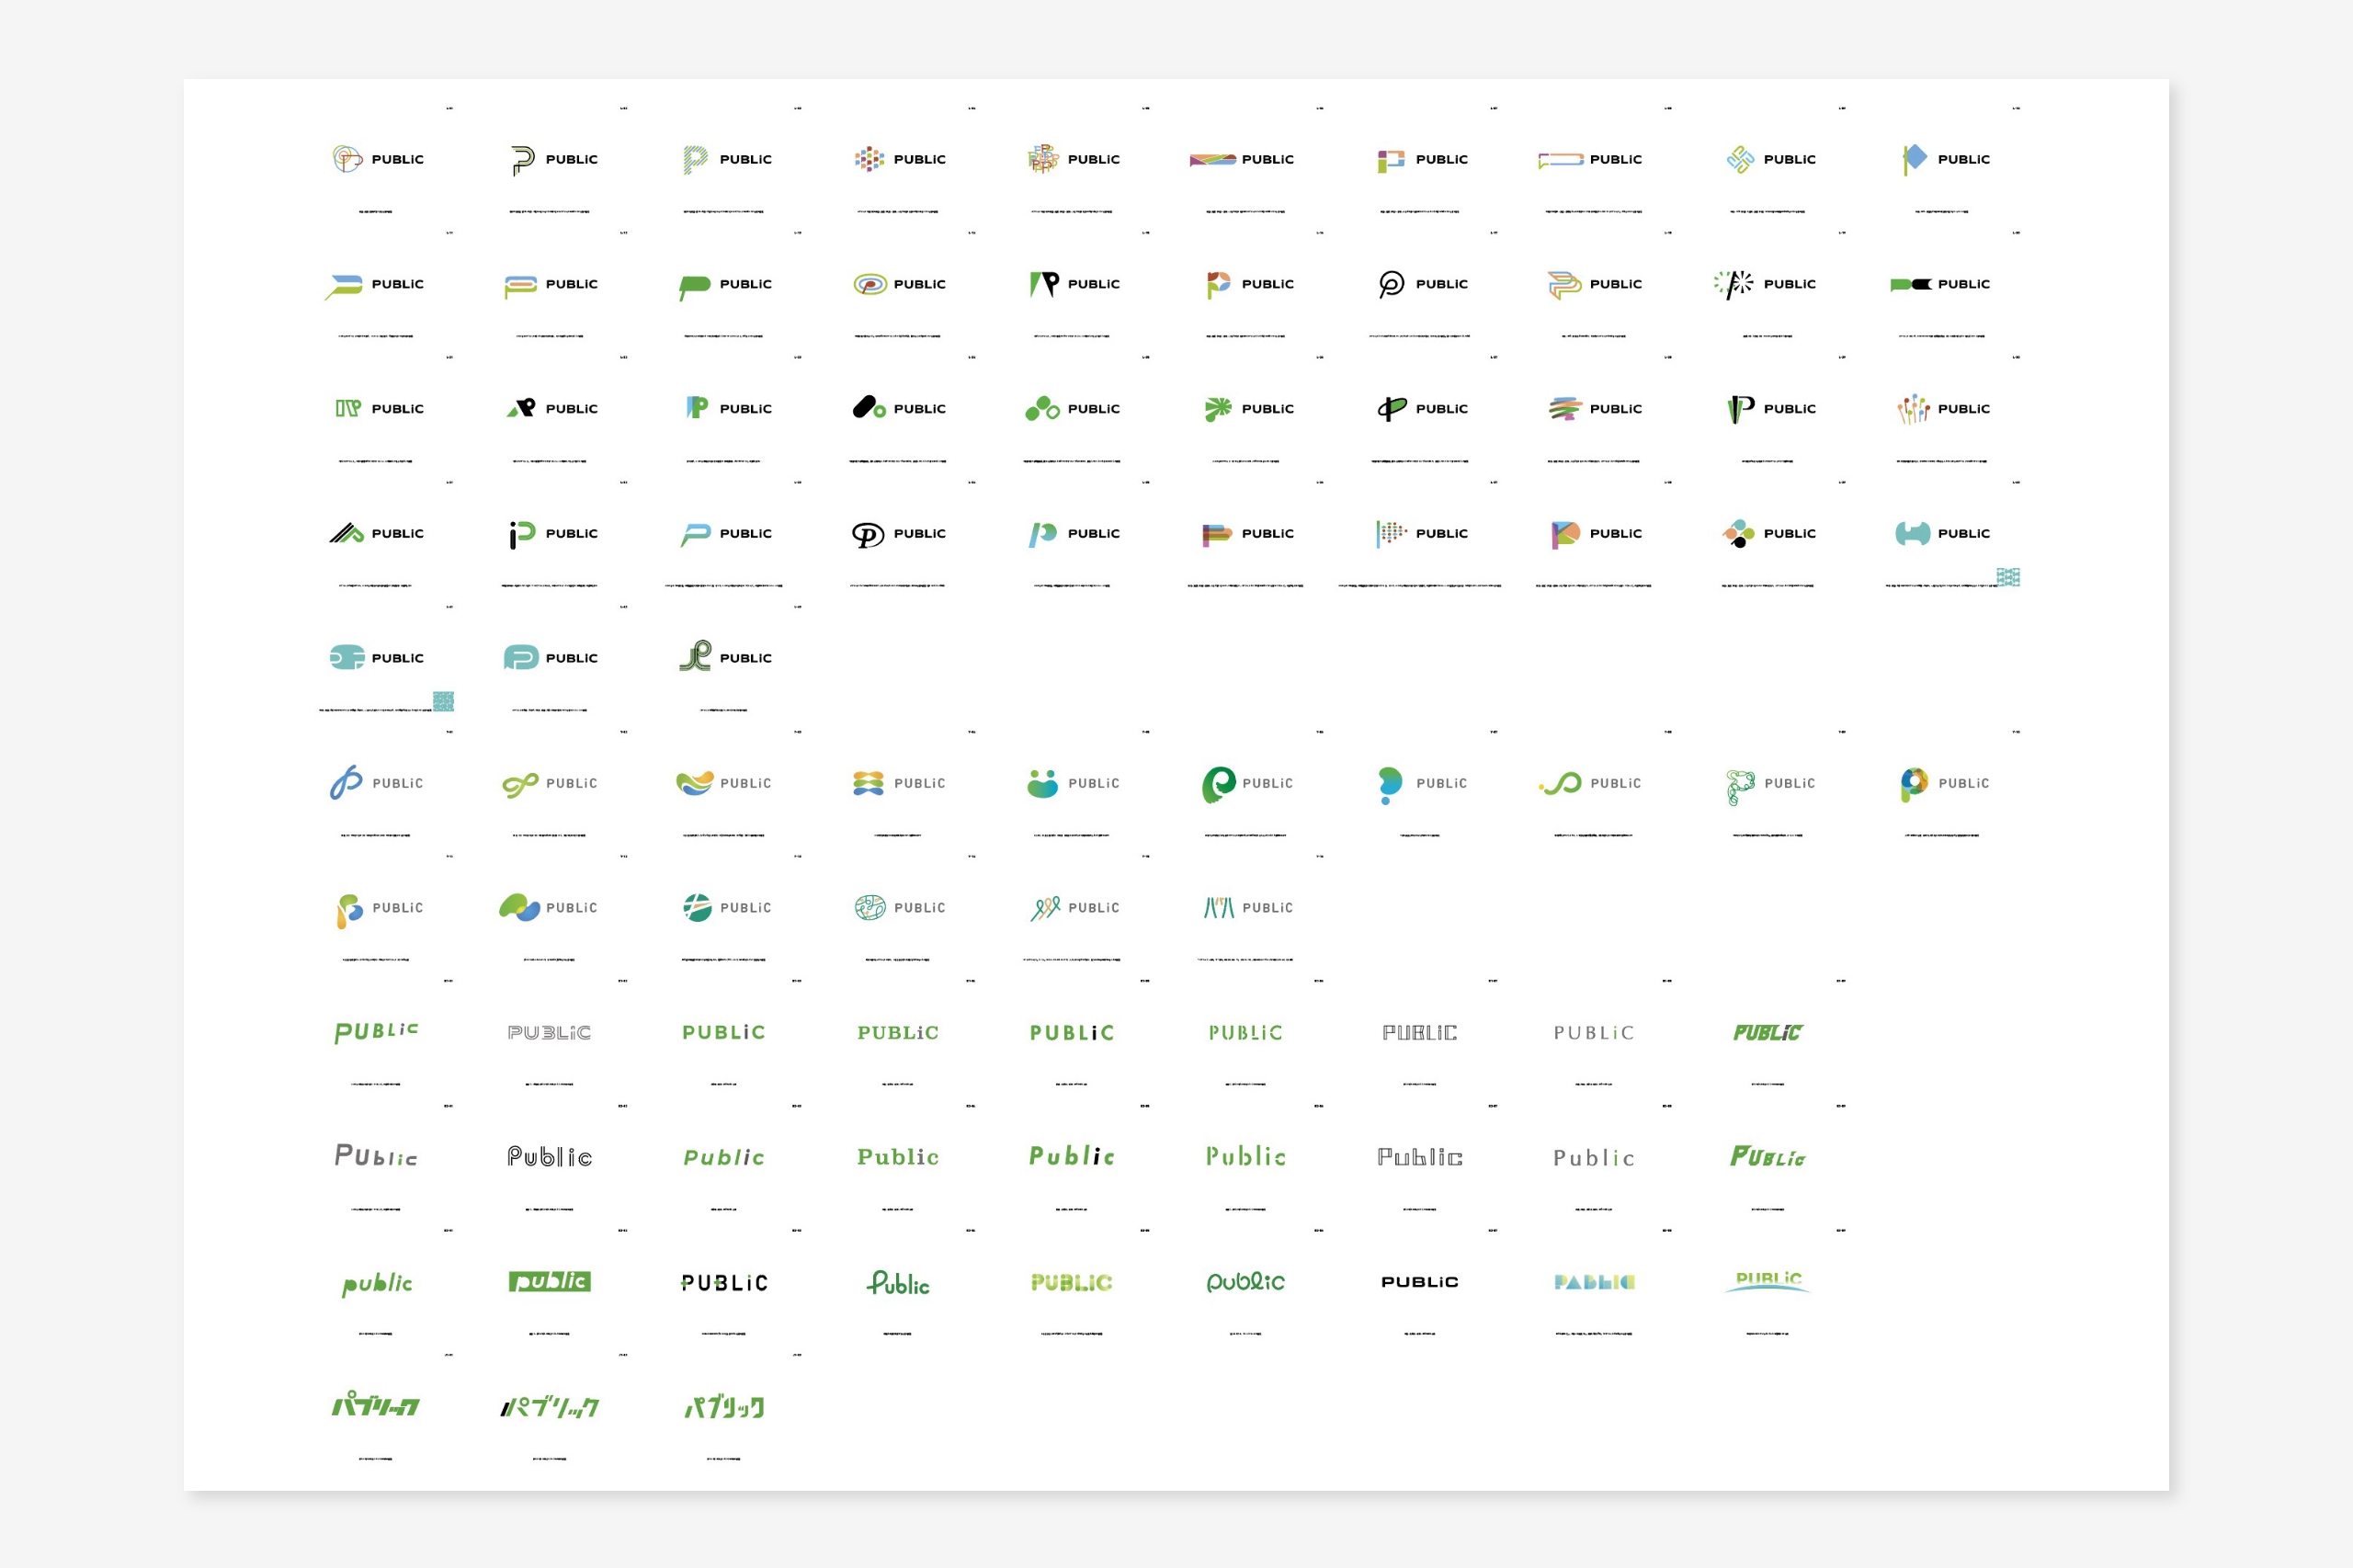
Task: Click the gray outlined PUBLIC wordmark with reversed B
Action: pyautogui.click(x=549, y=1032)
